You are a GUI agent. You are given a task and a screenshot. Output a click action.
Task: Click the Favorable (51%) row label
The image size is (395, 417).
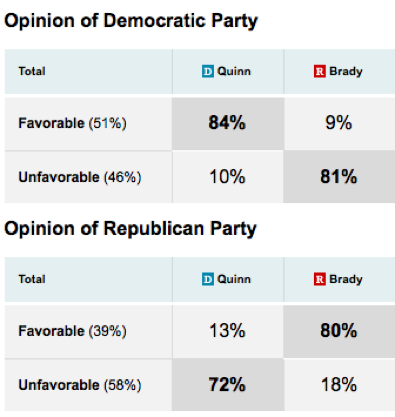[72, 123]
